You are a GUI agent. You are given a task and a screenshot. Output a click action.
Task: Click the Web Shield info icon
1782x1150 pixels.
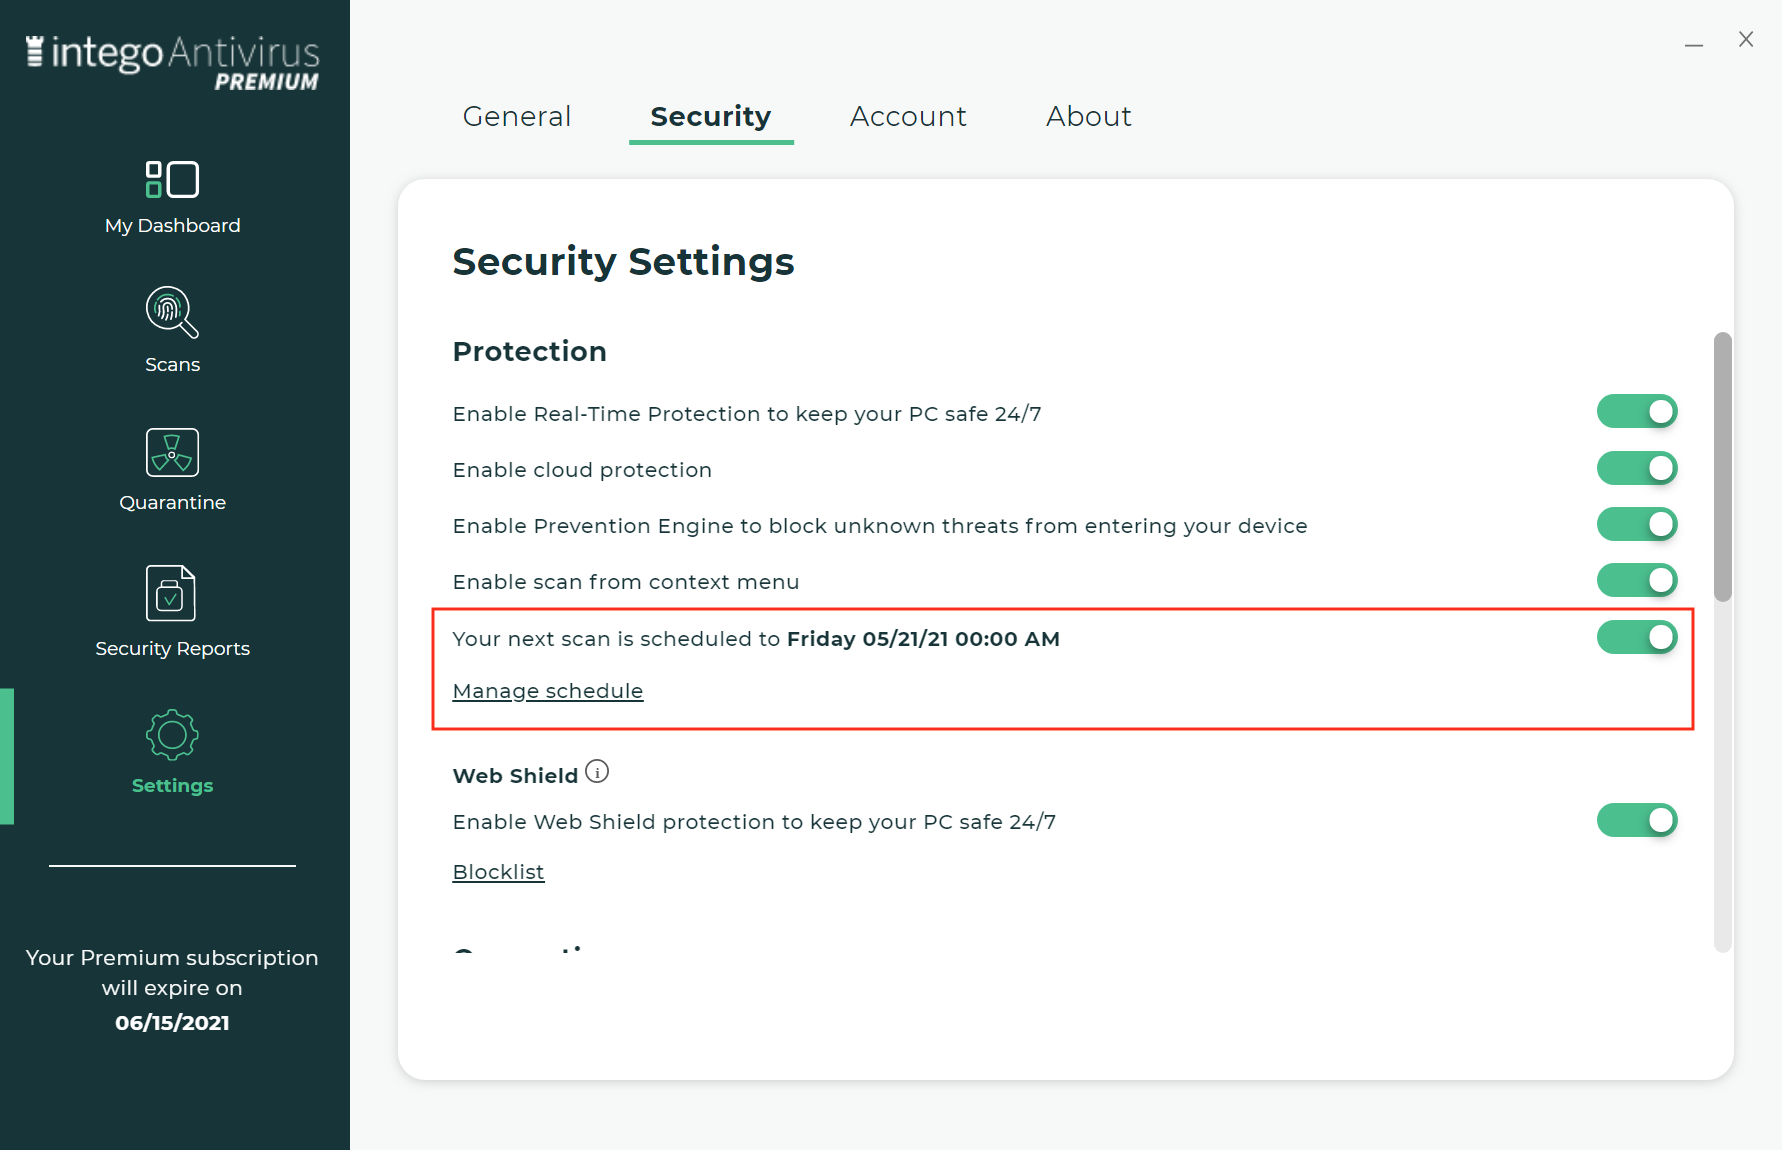click(x=597, y=772)
